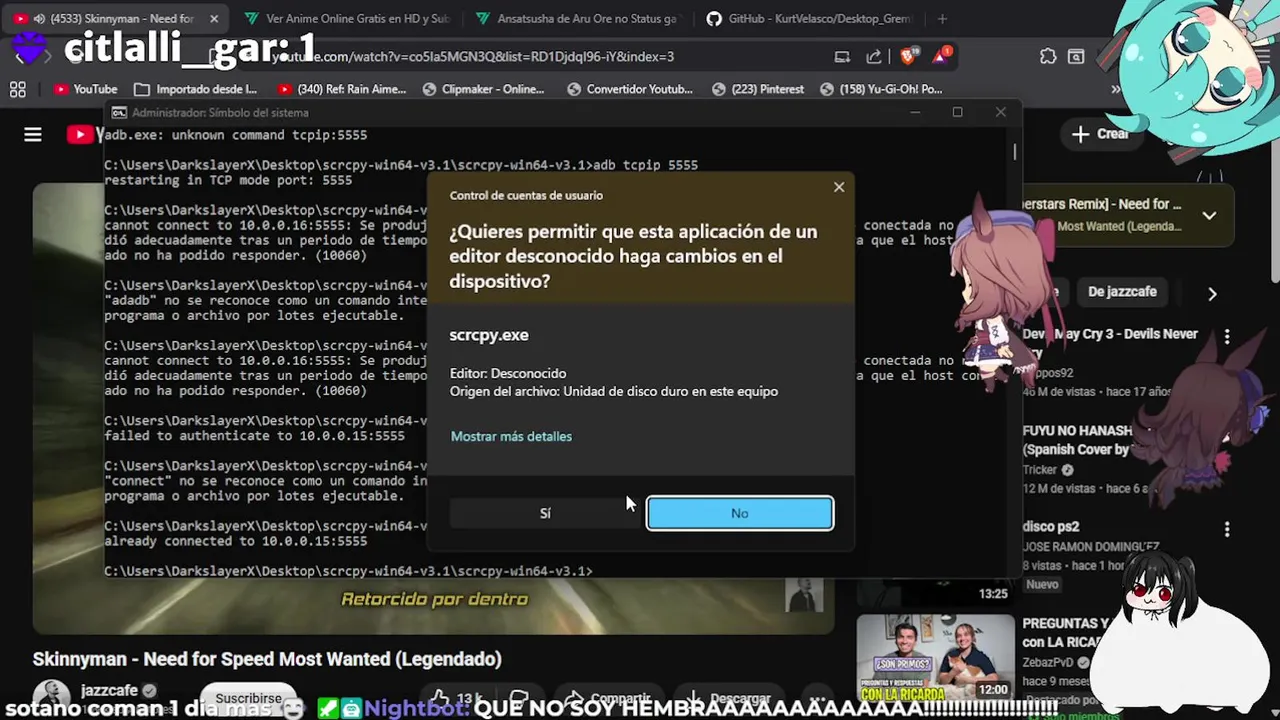Close the Skinnyman browser tab

click(x=213, y=18)
